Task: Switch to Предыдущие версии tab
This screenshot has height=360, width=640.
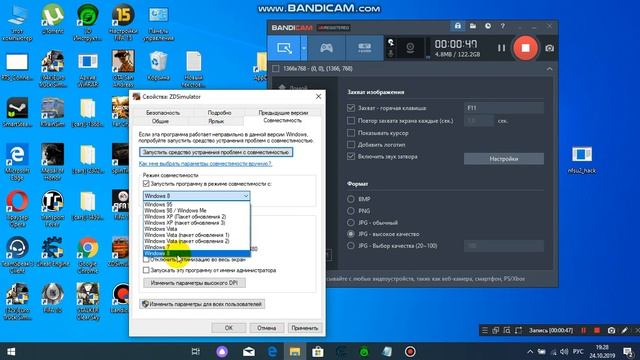Action: click(x=283, y=113)
